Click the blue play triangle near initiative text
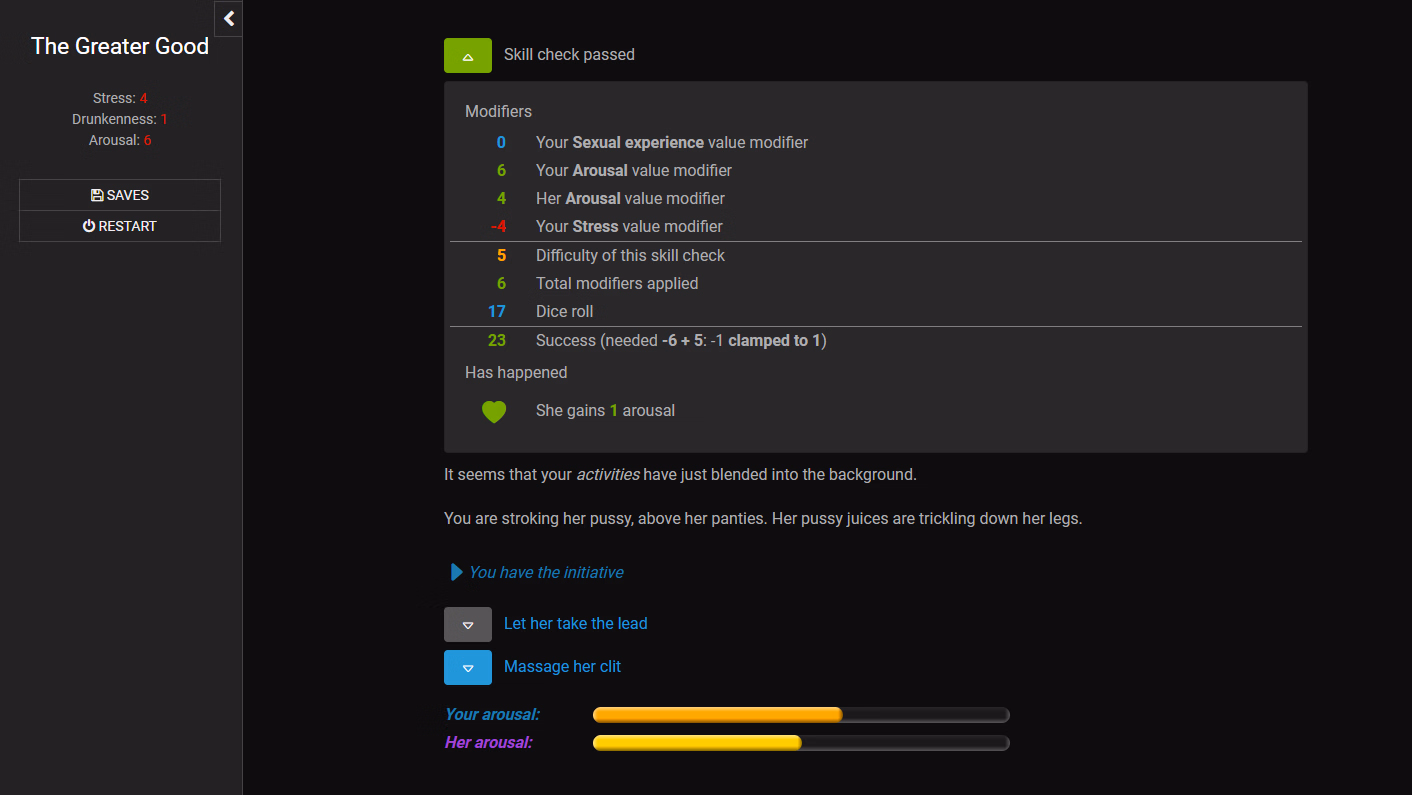 [x=456, y=571]
